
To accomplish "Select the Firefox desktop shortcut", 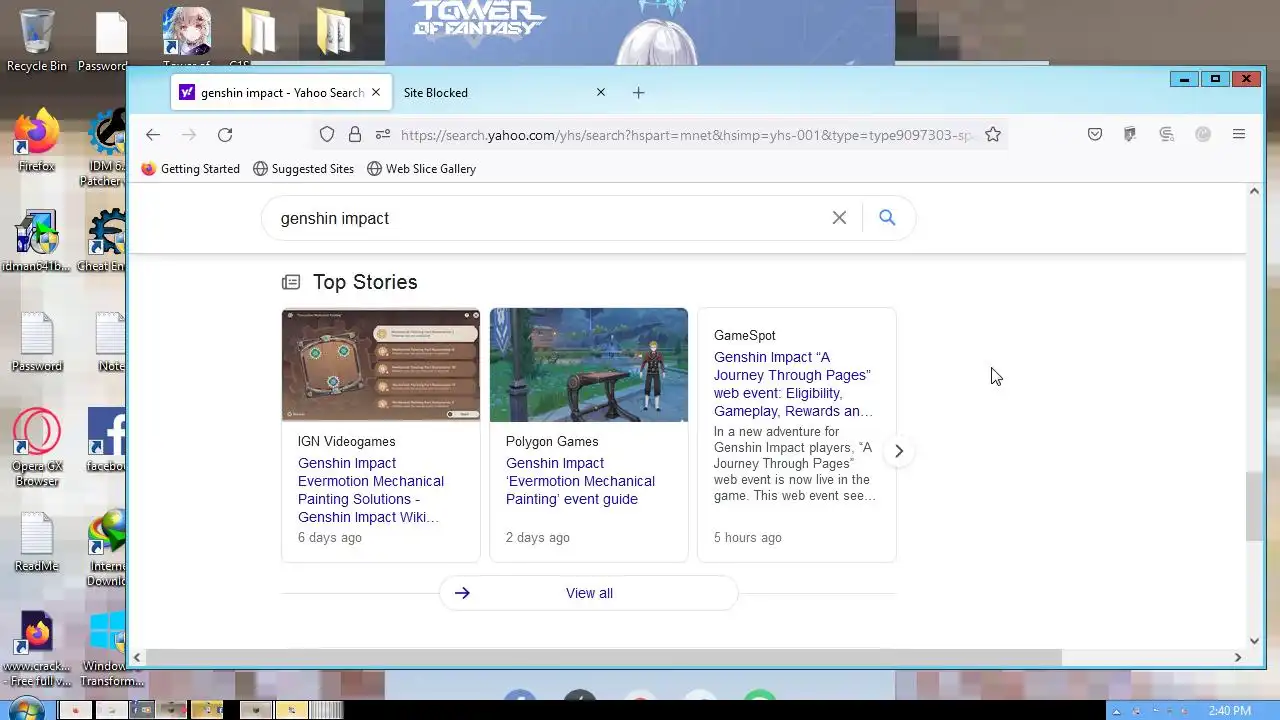I will click(x=36, y=140).
